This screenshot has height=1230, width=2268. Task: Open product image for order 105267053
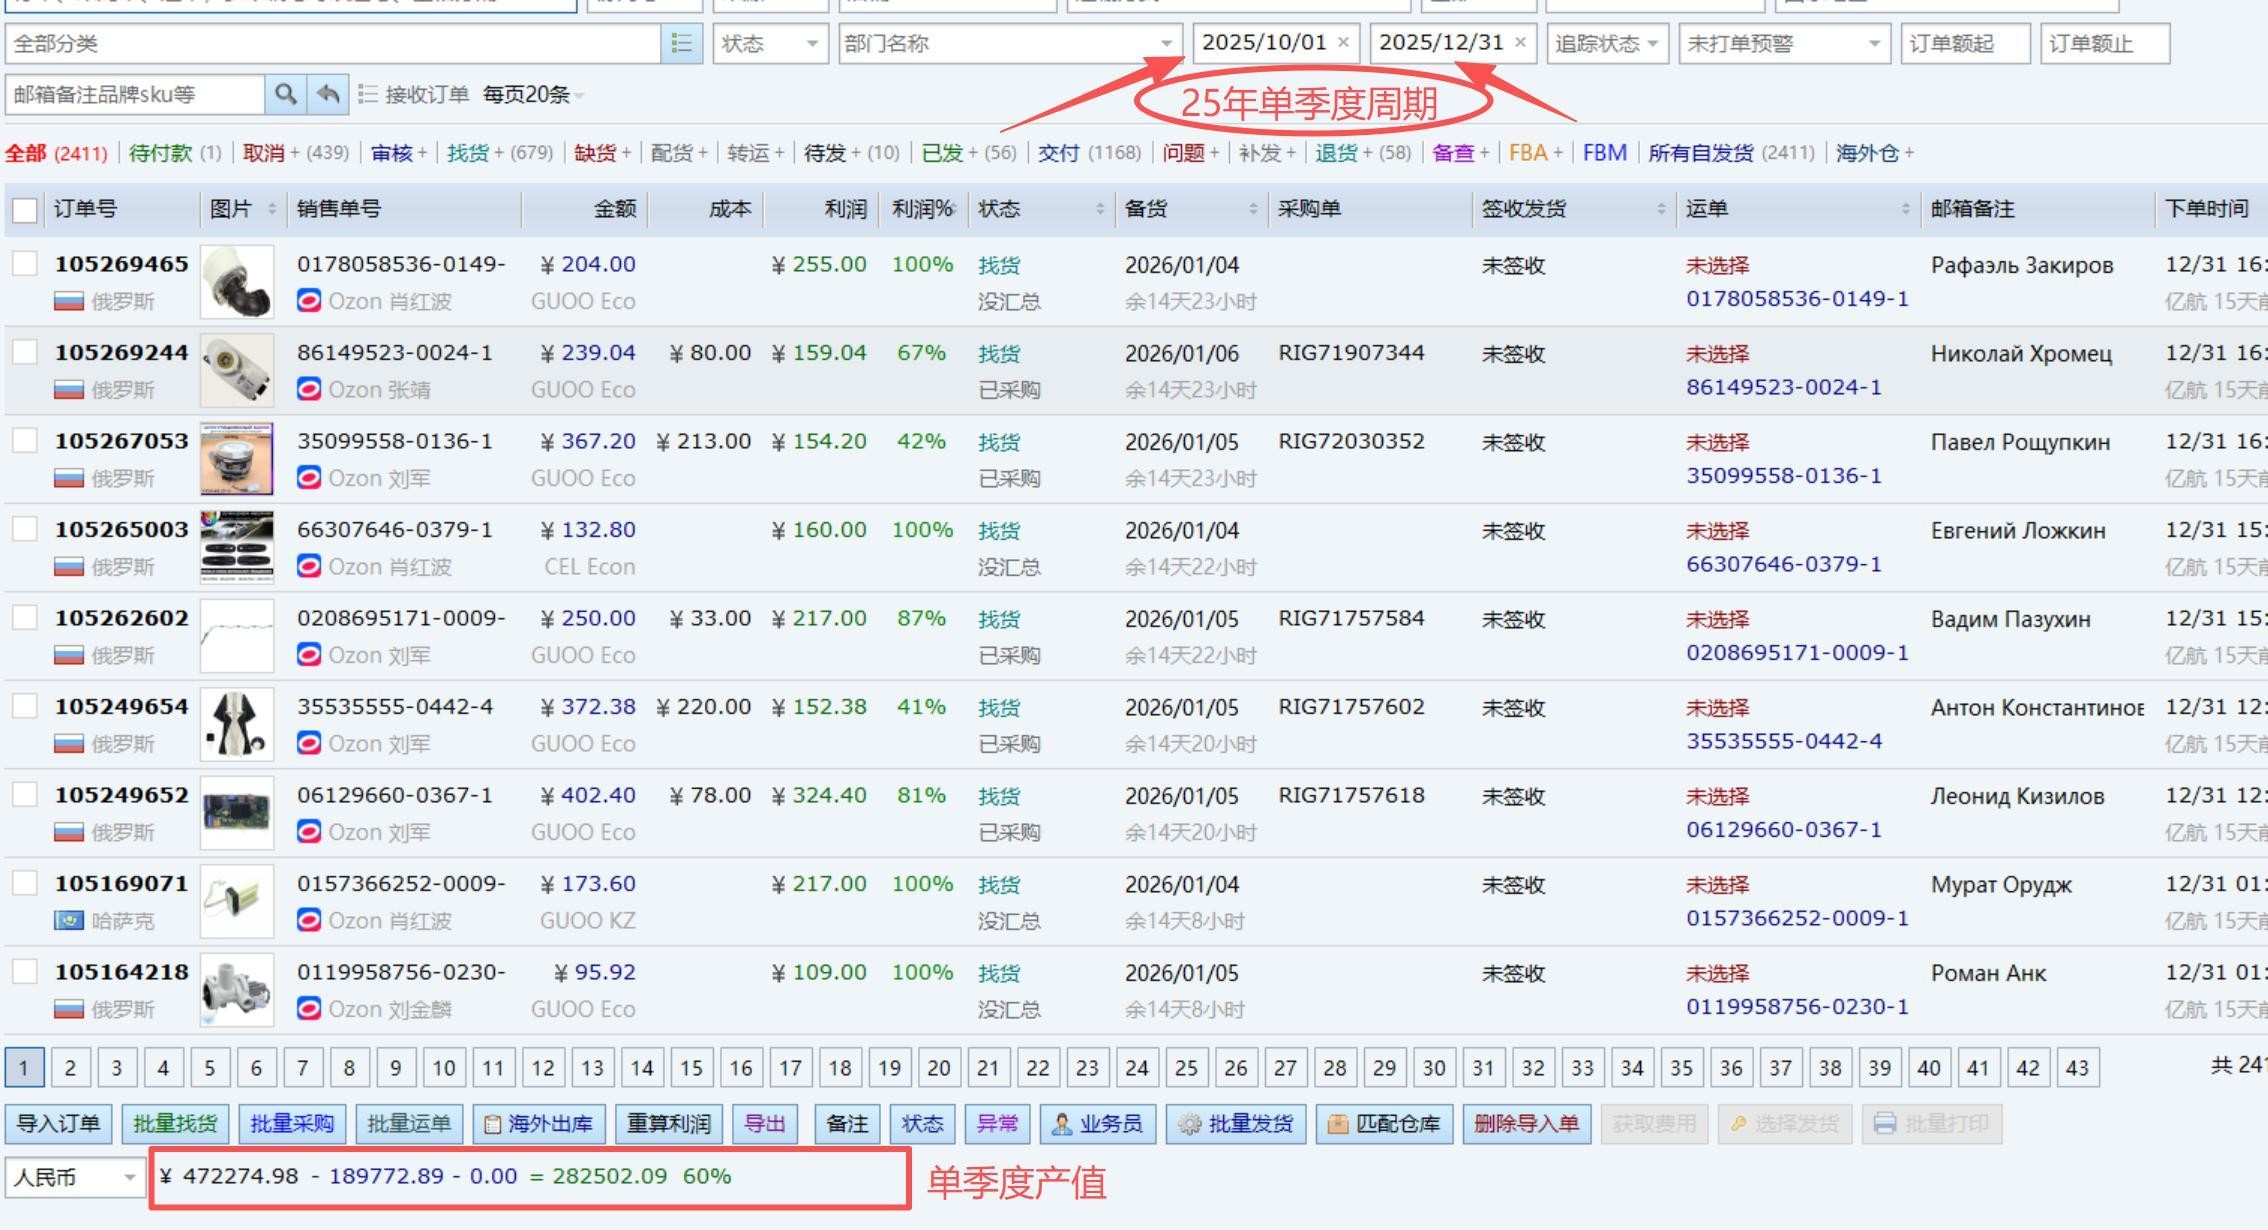pos(237,459)
